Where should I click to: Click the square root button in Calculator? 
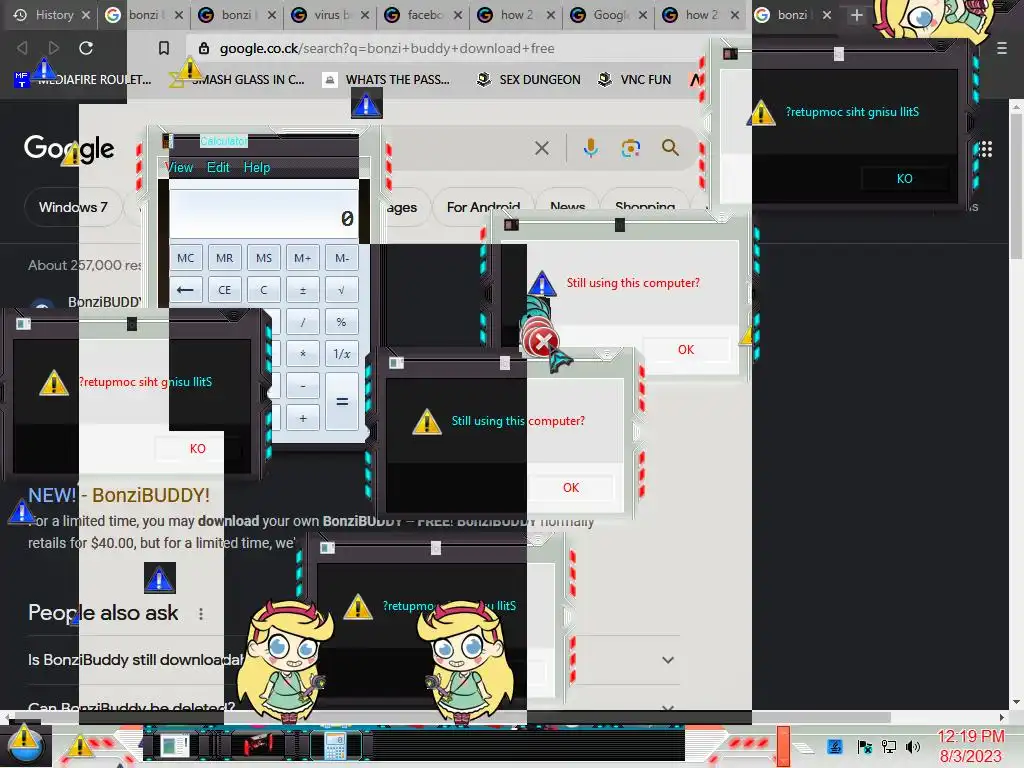click(342, 289)
